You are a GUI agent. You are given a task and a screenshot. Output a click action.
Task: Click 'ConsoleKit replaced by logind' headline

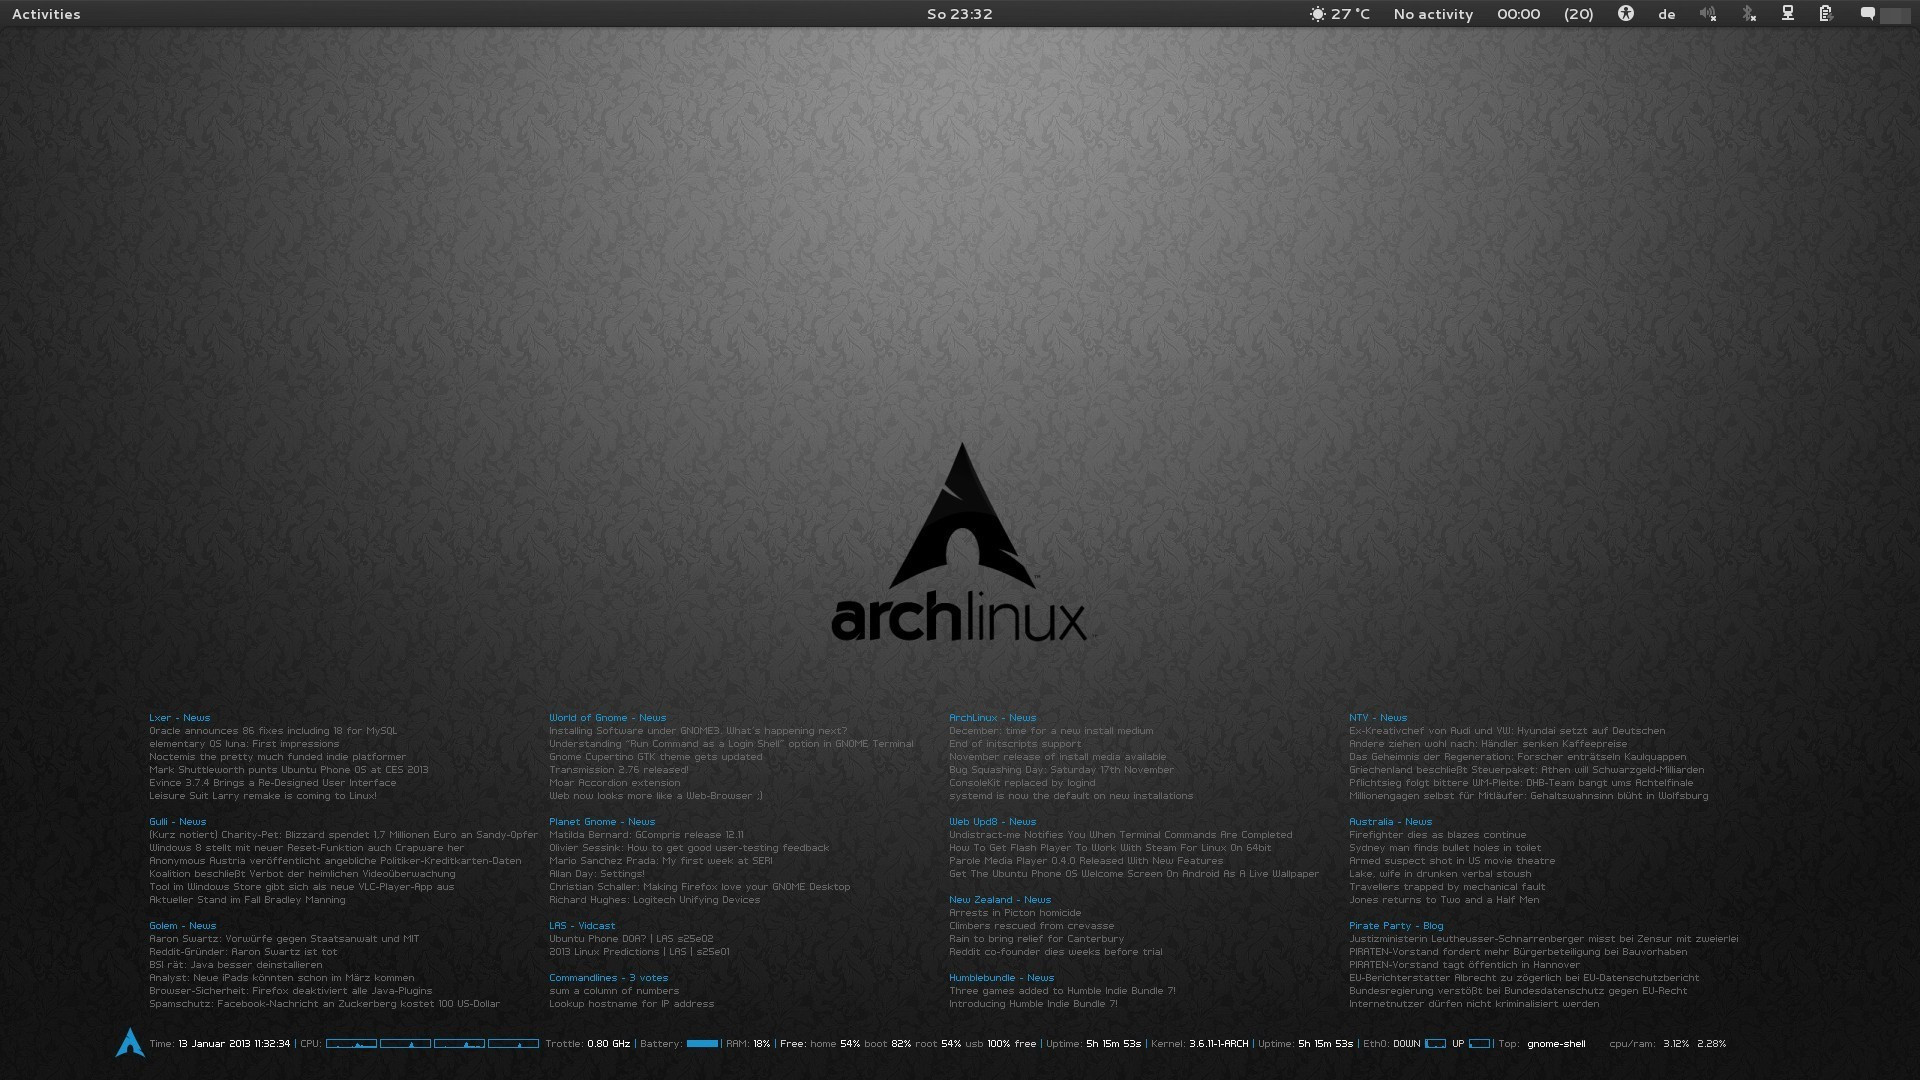click(1022, 782)
